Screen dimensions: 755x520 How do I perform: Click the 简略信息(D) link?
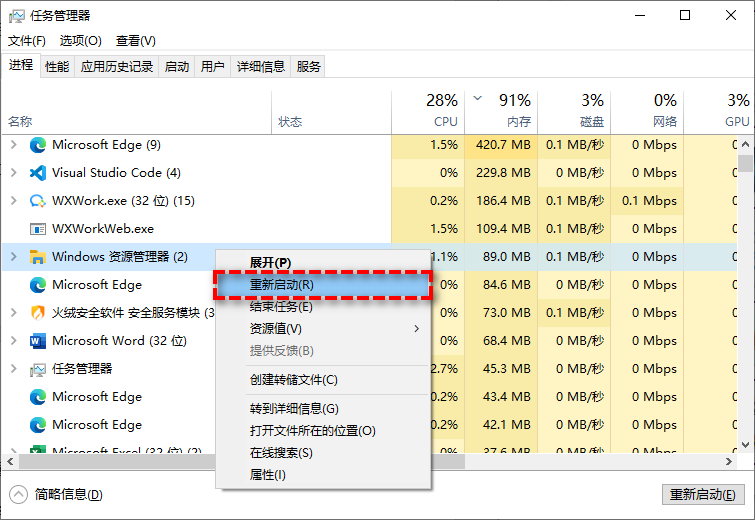point(68,494)
